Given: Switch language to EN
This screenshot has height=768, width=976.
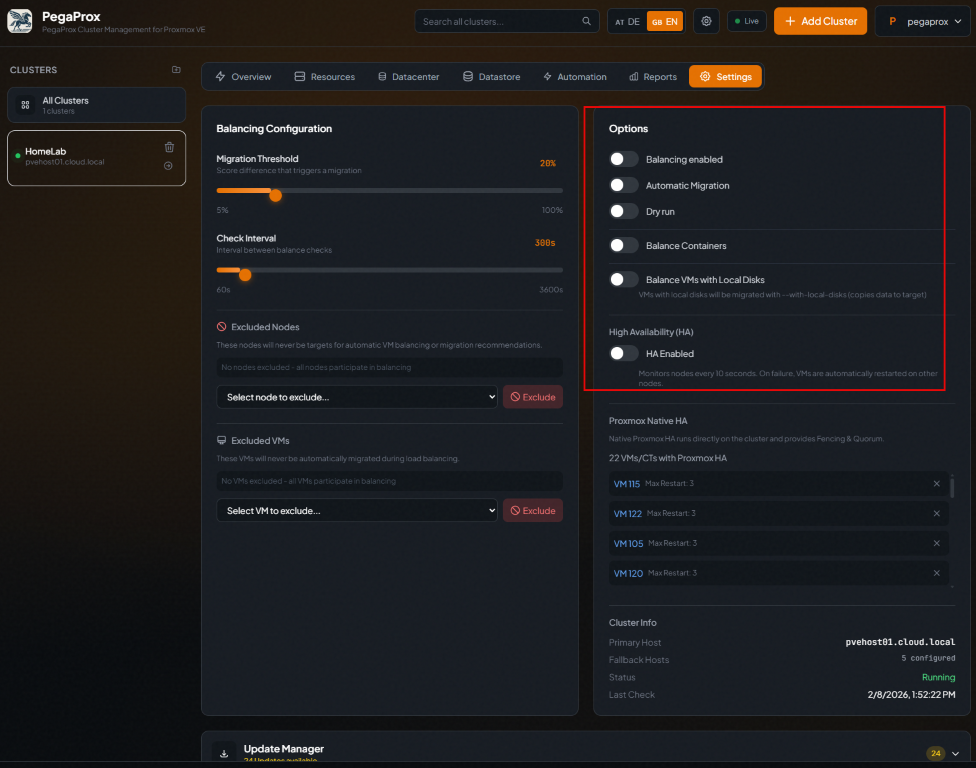Looking at the screenshot, I should (665, 21).
